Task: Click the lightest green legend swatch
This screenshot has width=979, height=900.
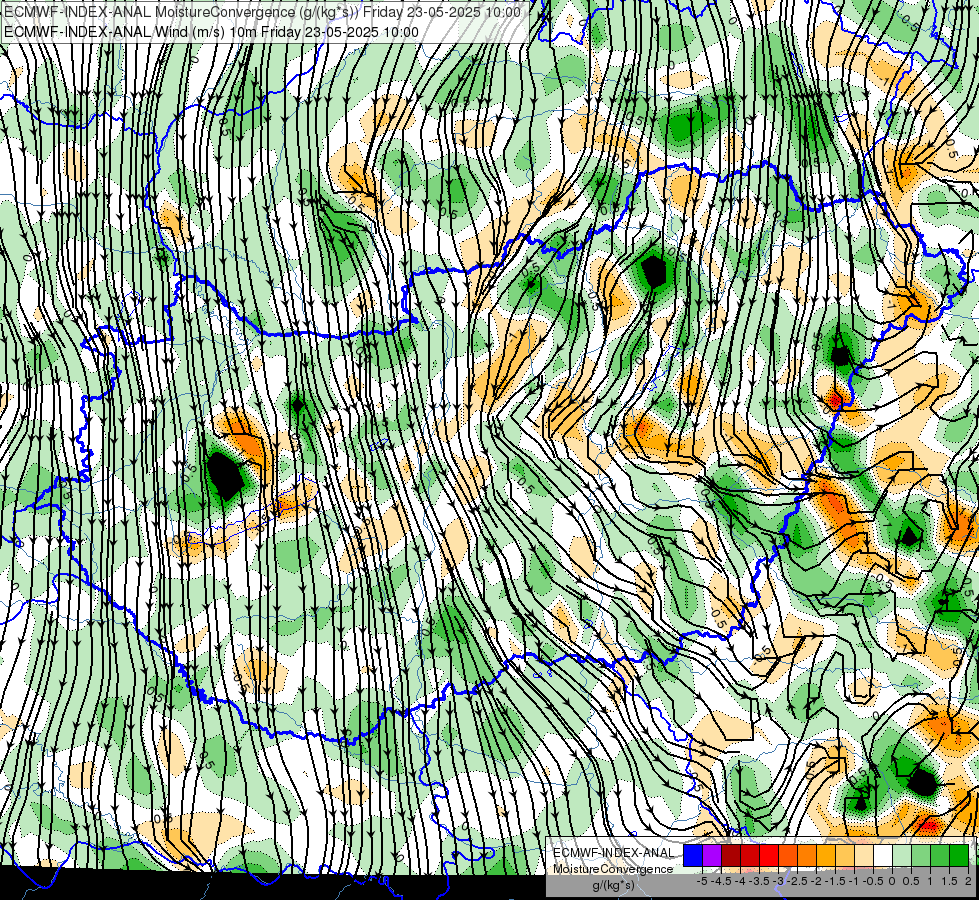Action: 902,855
